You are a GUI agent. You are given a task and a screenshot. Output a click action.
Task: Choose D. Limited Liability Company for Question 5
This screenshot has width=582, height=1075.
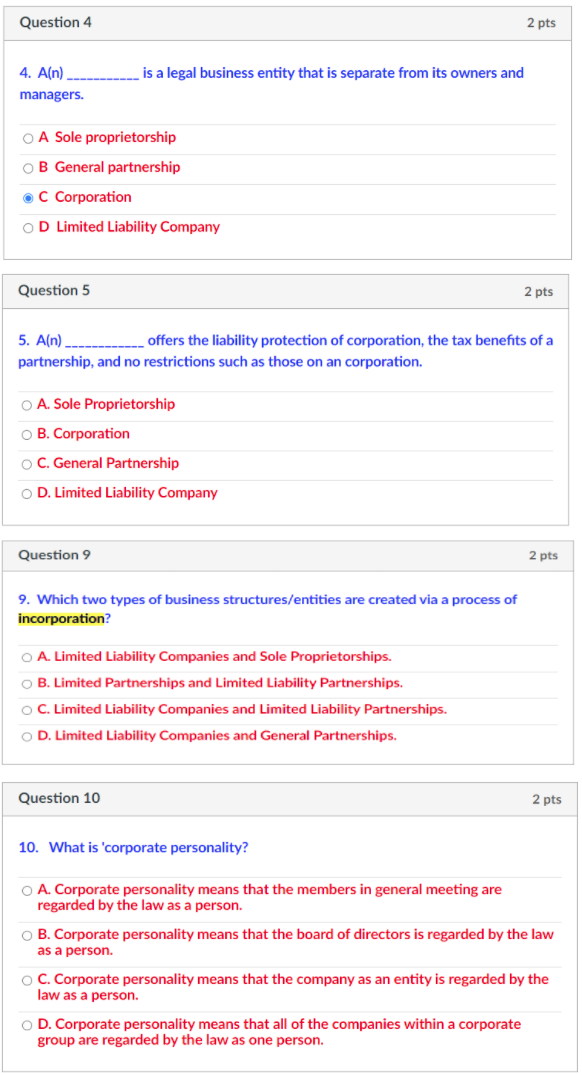point(26,493)
